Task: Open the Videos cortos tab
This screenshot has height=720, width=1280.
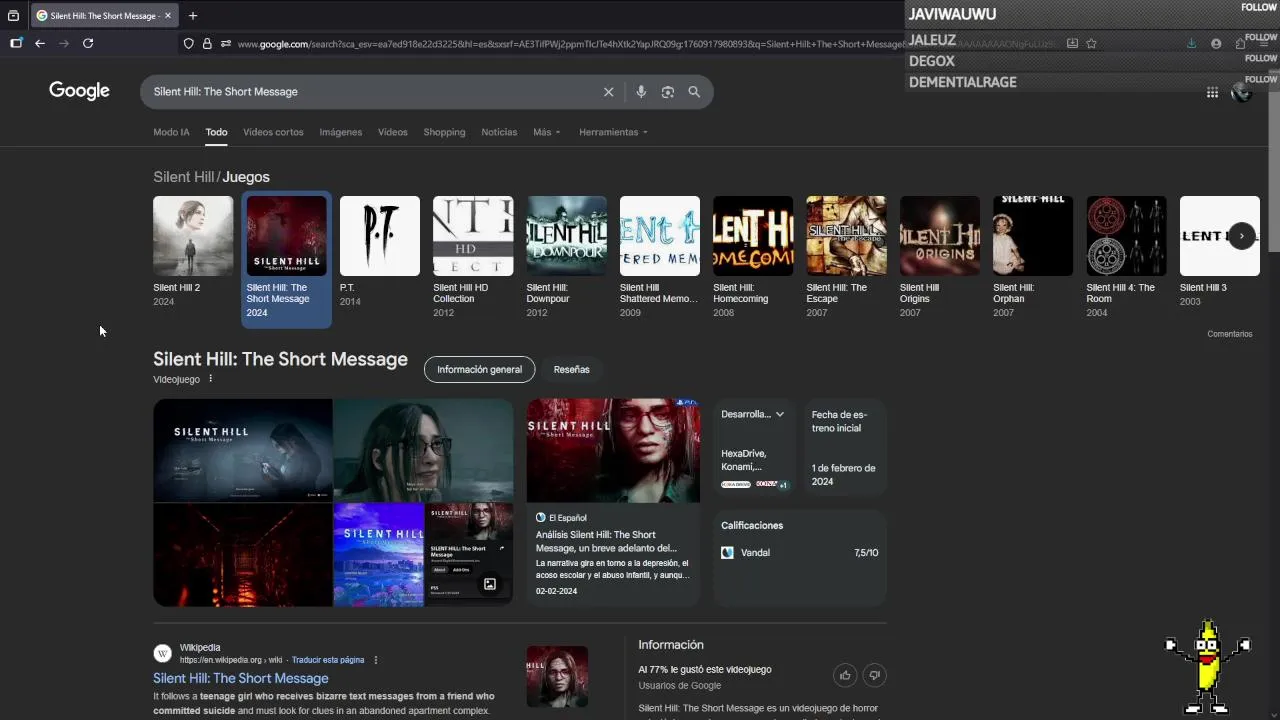Action: 273,132
